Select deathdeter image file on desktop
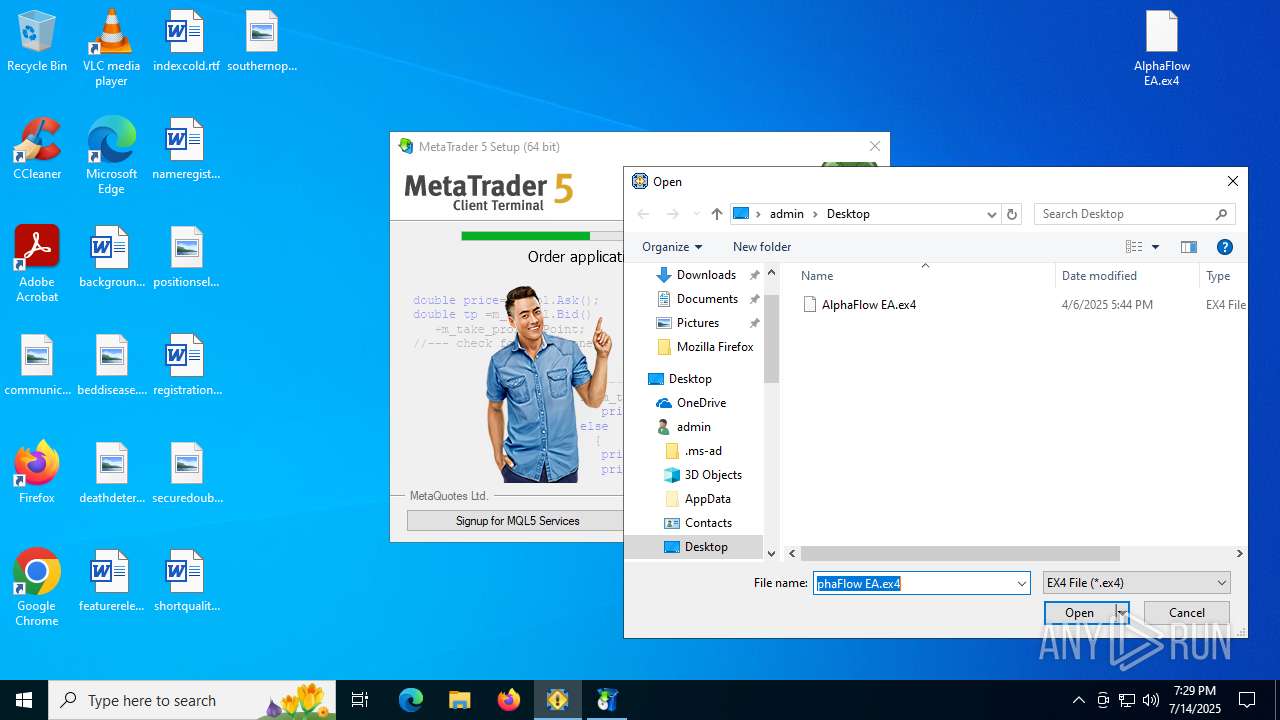The image size is (1280, 720). [x=111, y=473]
